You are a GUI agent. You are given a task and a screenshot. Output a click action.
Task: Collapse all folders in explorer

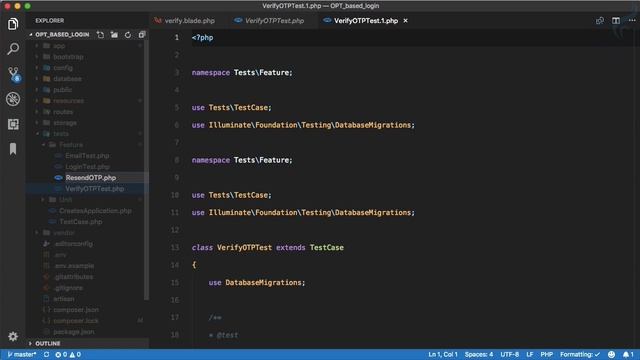tap(142, 35)
